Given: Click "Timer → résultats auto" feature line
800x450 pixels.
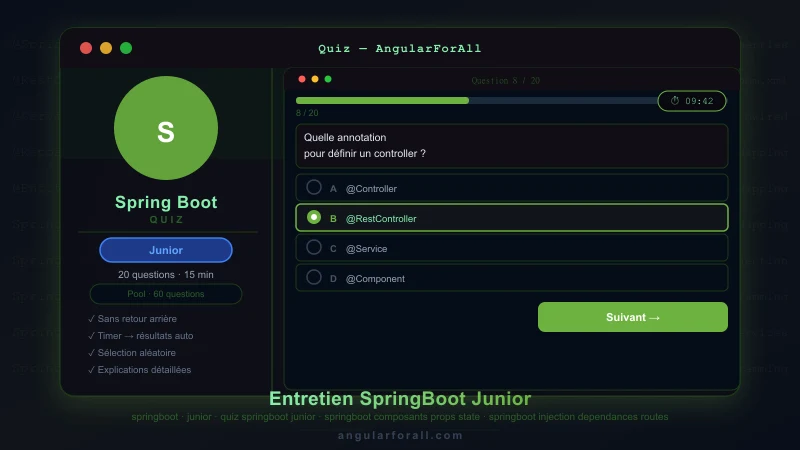Looking at the screenshot, I should tap(140, 336).
